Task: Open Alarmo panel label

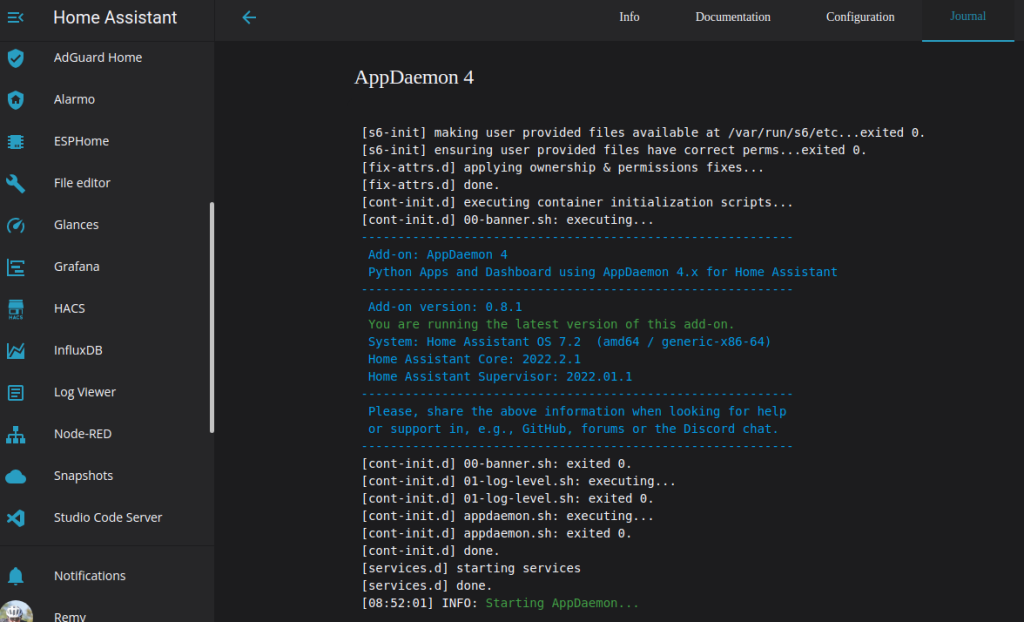Action: [x=74, y=99]
